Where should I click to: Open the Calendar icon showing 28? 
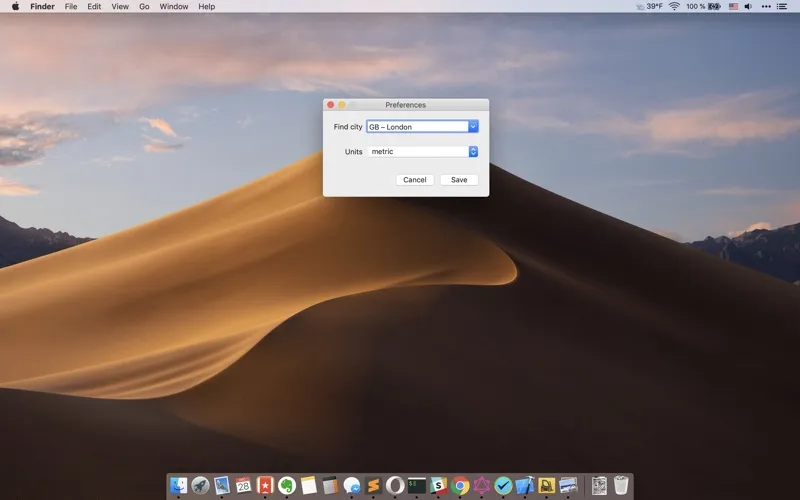tap(243, 485)
